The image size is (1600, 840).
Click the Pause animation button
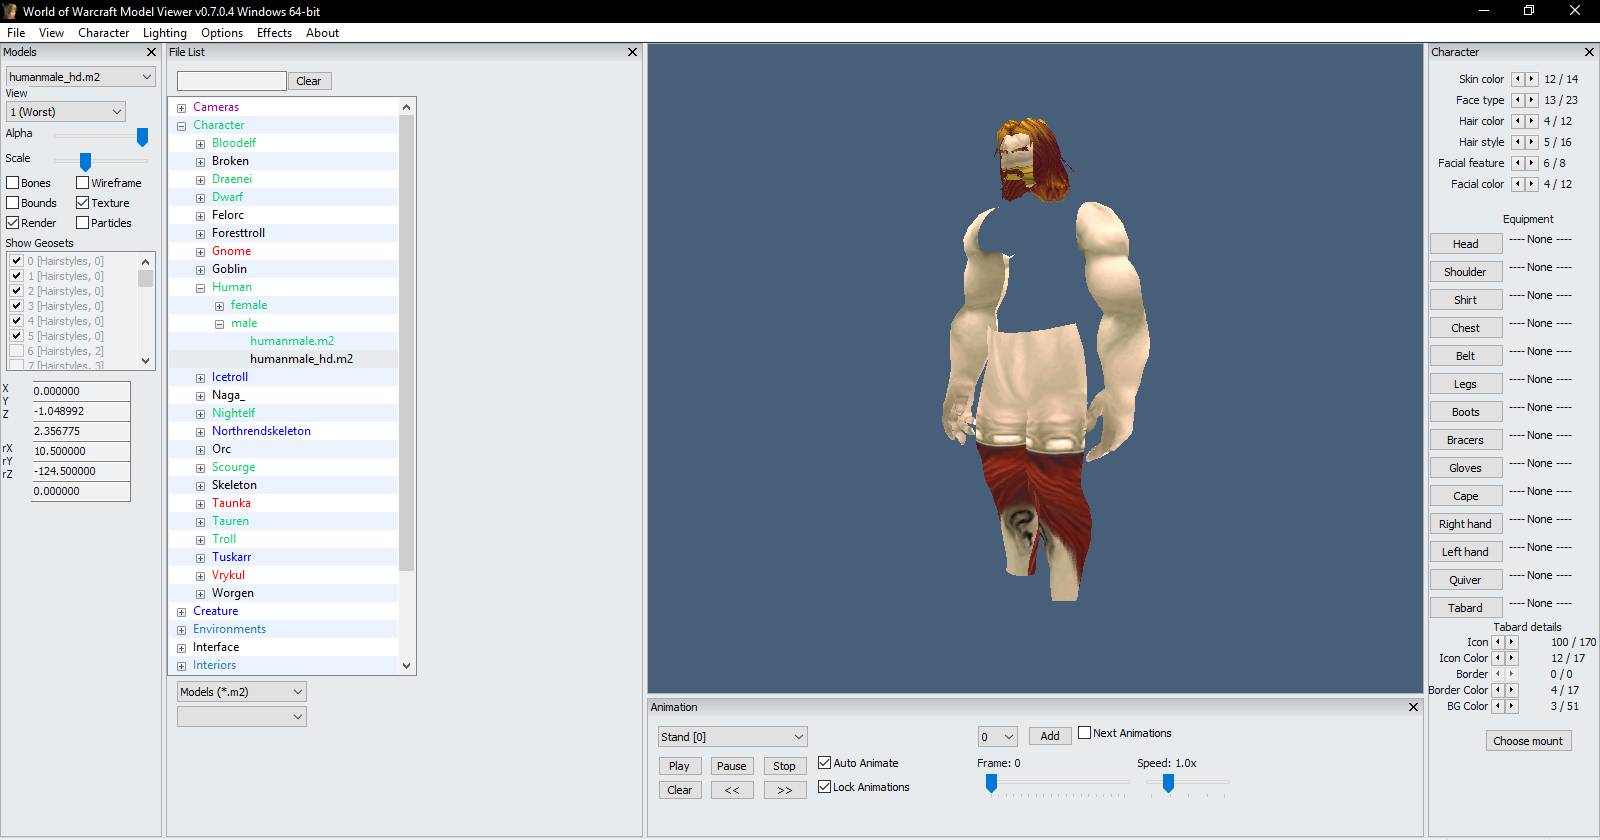point(732,766)
